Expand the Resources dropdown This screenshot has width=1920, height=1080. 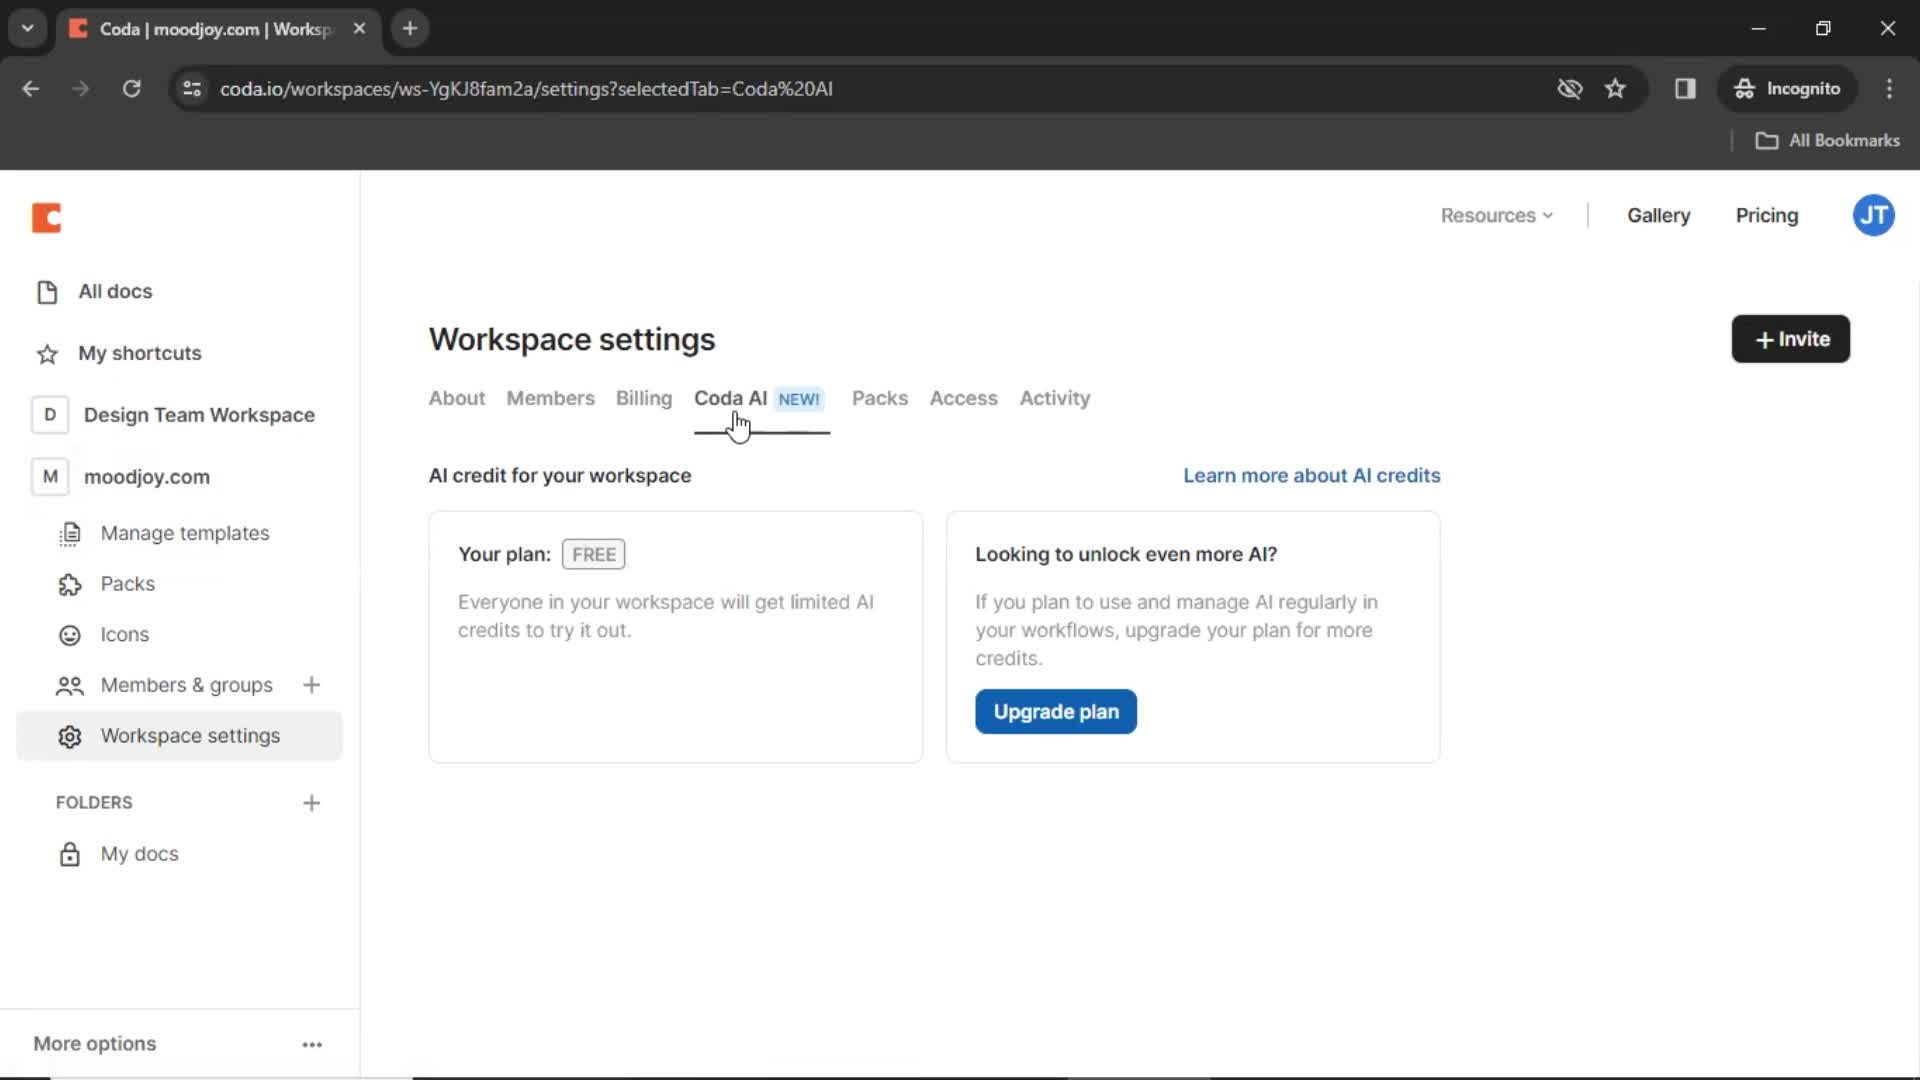[x=1496, y=215]
